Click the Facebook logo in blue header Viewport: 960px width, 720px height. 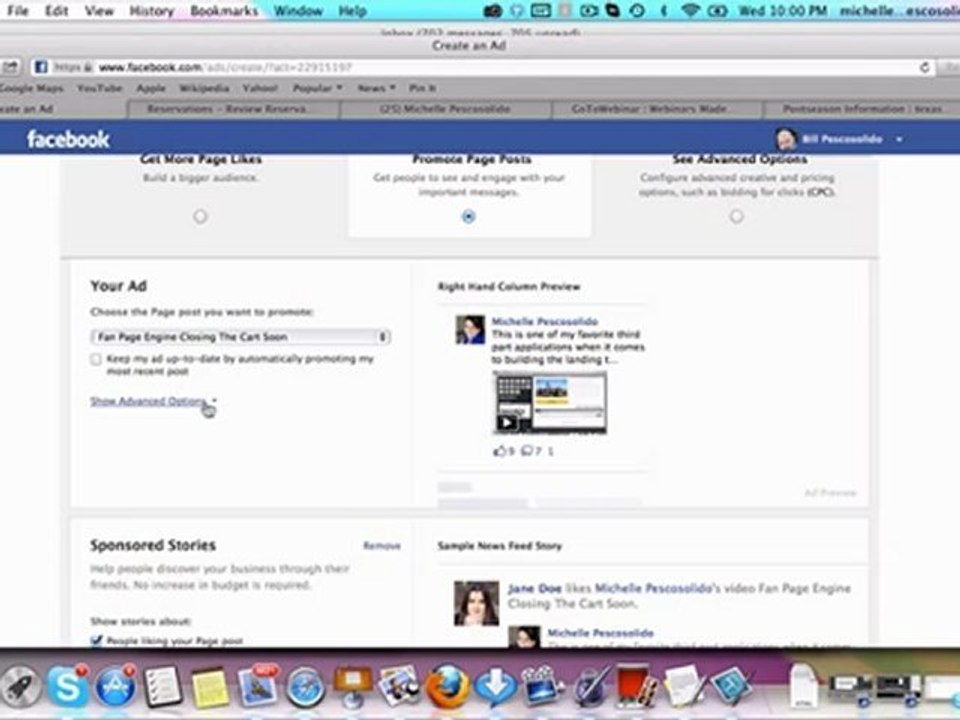pos(68,140)
